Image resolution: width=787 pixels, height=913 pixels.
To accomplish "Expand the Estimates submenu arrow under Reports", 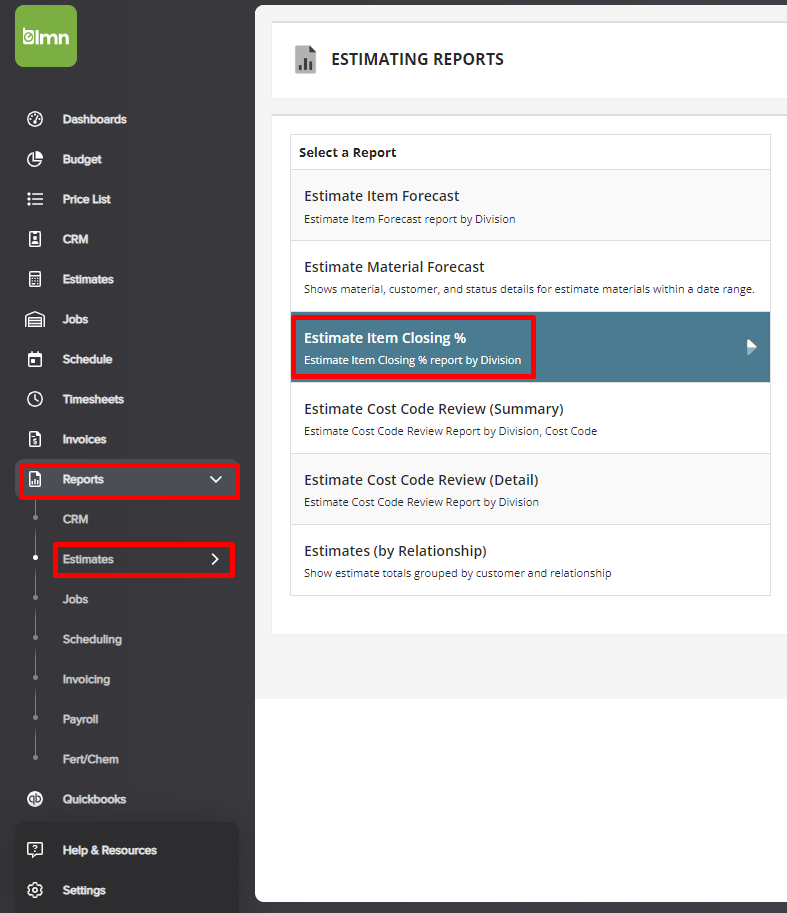I will (215, 559).
